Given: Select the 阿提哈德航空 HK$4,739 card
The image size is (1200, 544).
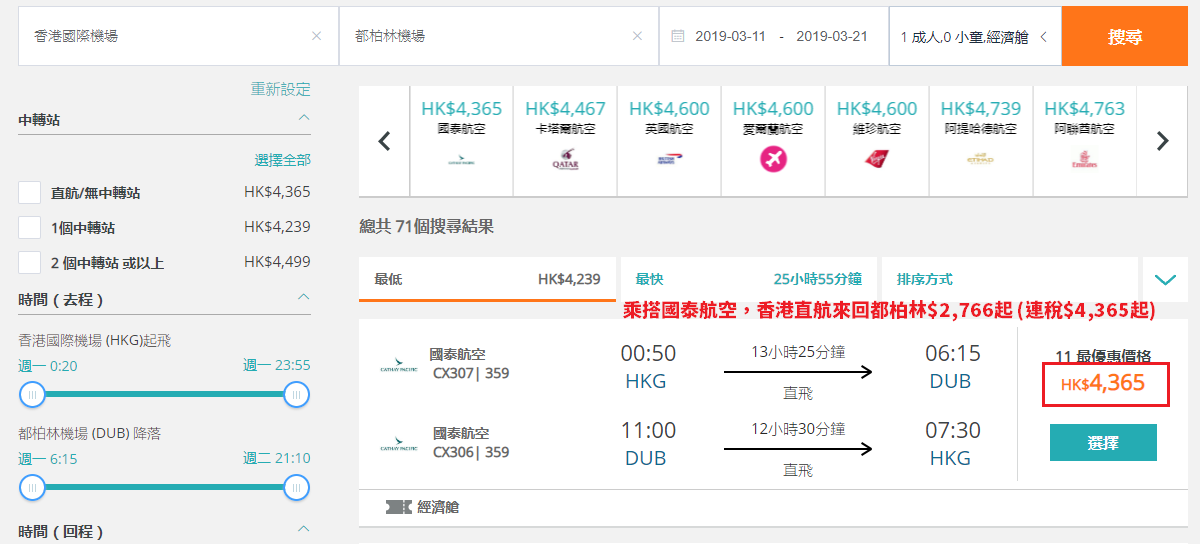Looking at the screenshot, I should [x=982, y=141].
